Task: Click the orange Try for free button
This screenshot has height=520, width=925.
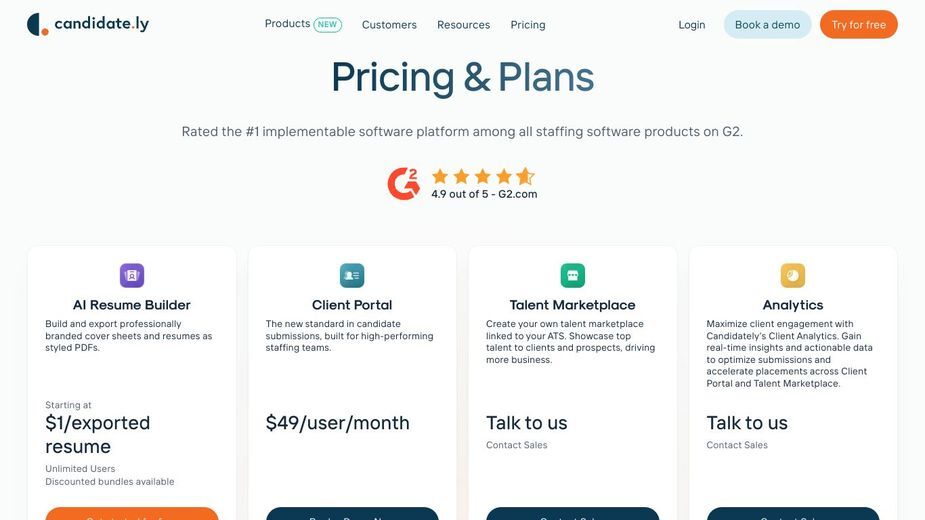Action: (859, 25)
